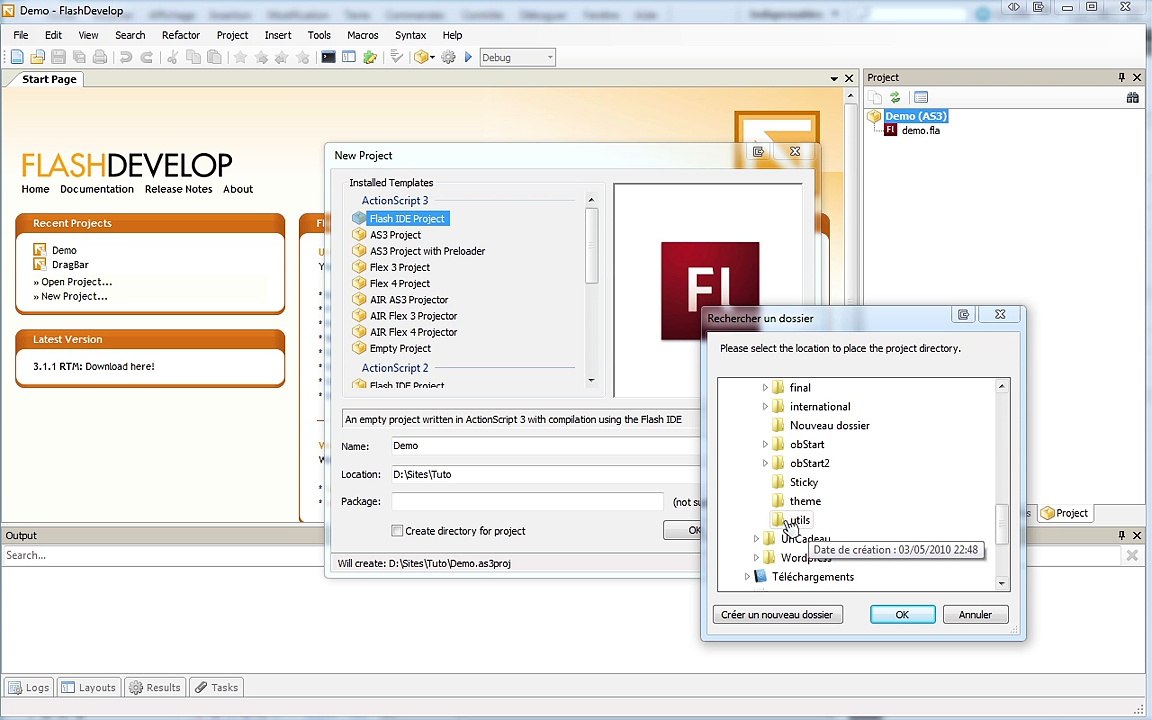Select the Flex 4 Project template

point(400,284)
